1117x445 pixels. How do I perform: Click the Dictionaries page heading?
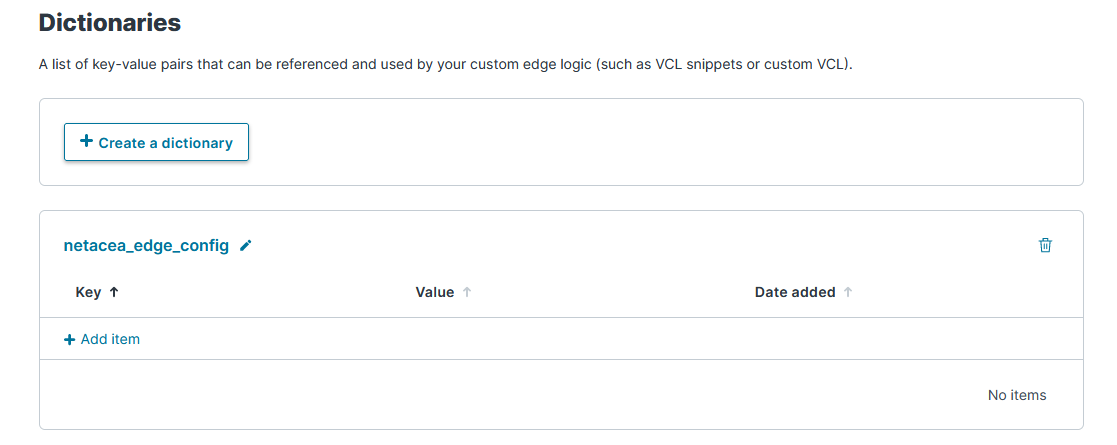pyautogui.click(x=110, y=22)
